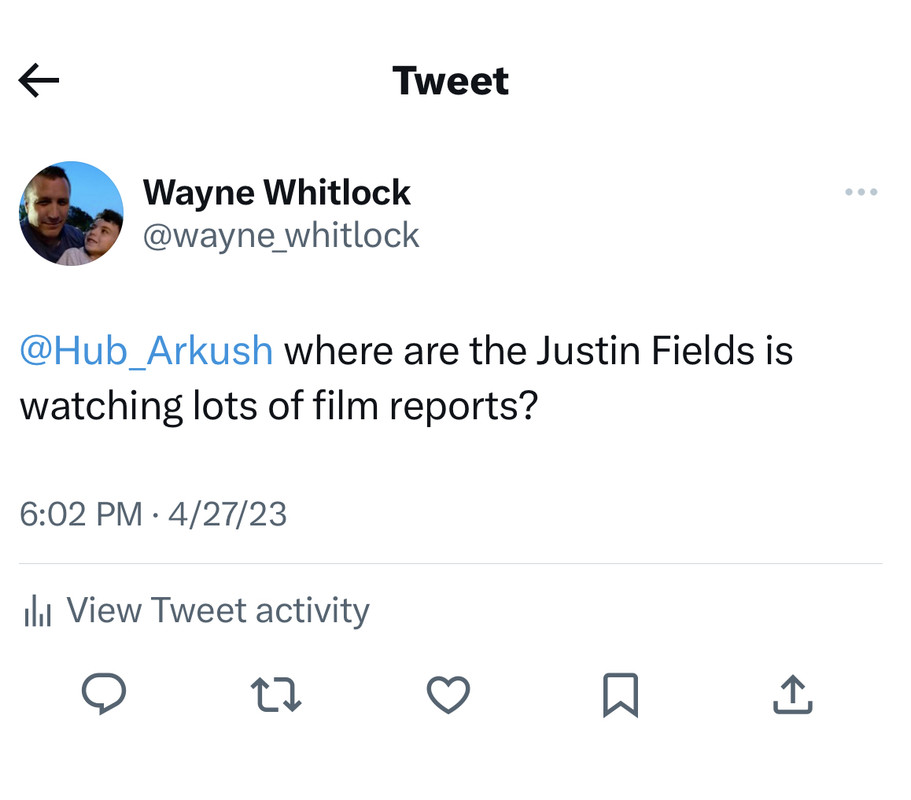
Task: Go back using the arrow icon
Action: (39, 80)
